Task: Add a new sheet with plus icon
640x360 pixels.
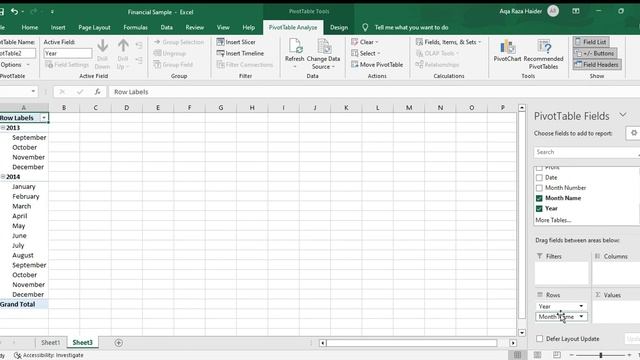Action: tap(119, 343)
